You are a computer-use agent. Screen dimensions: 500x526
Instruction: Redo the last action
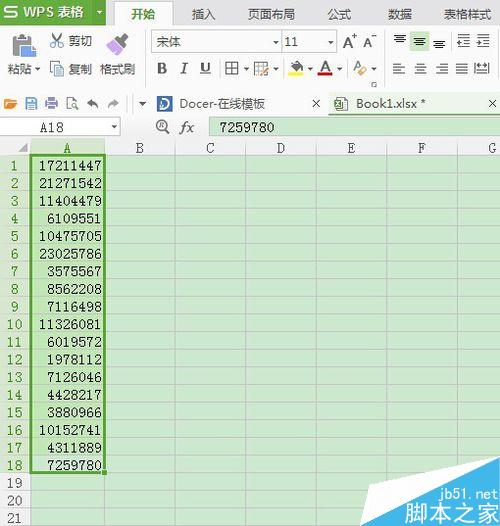point(113,104)
